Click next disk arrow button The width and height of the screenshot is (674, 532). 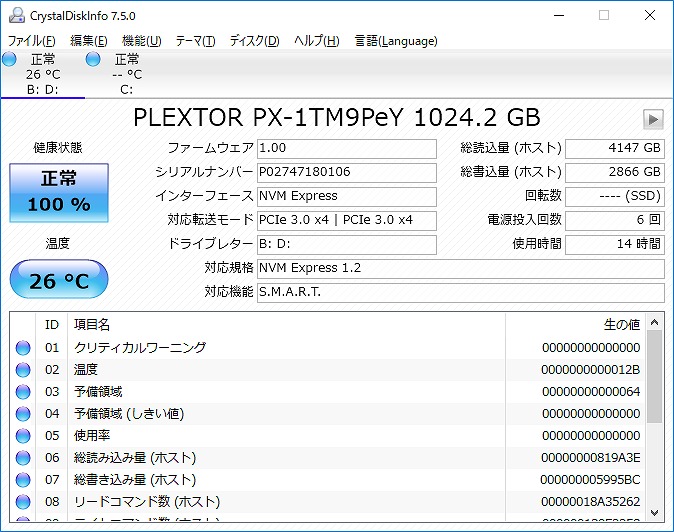pyautogui.click(x=653, y=119)
